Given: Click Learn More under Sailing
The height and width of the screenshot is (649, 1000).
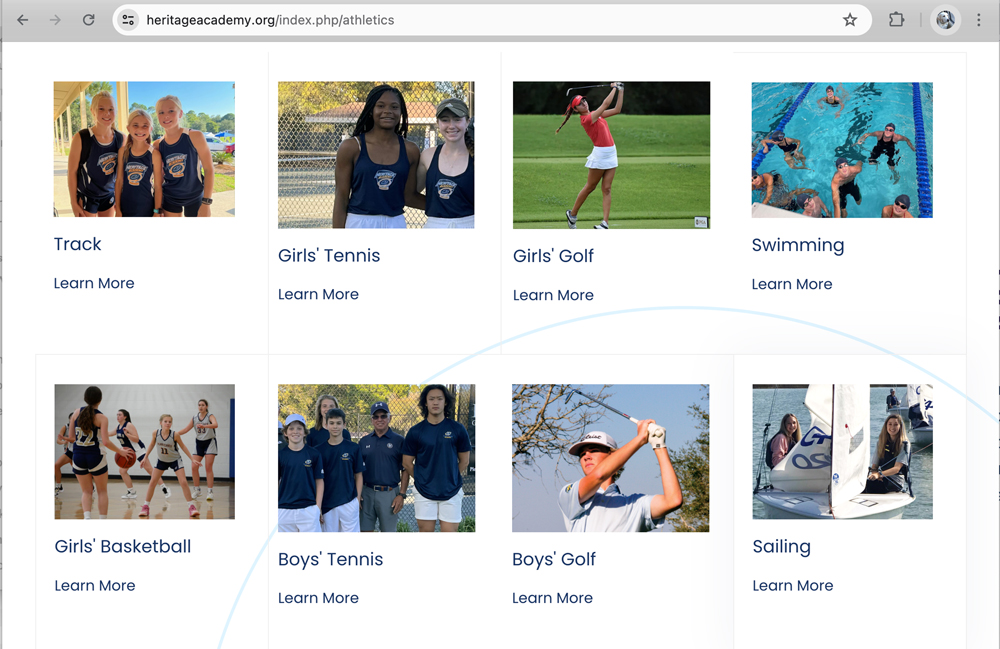Looking at the screenshot, I should pos(793,586).
